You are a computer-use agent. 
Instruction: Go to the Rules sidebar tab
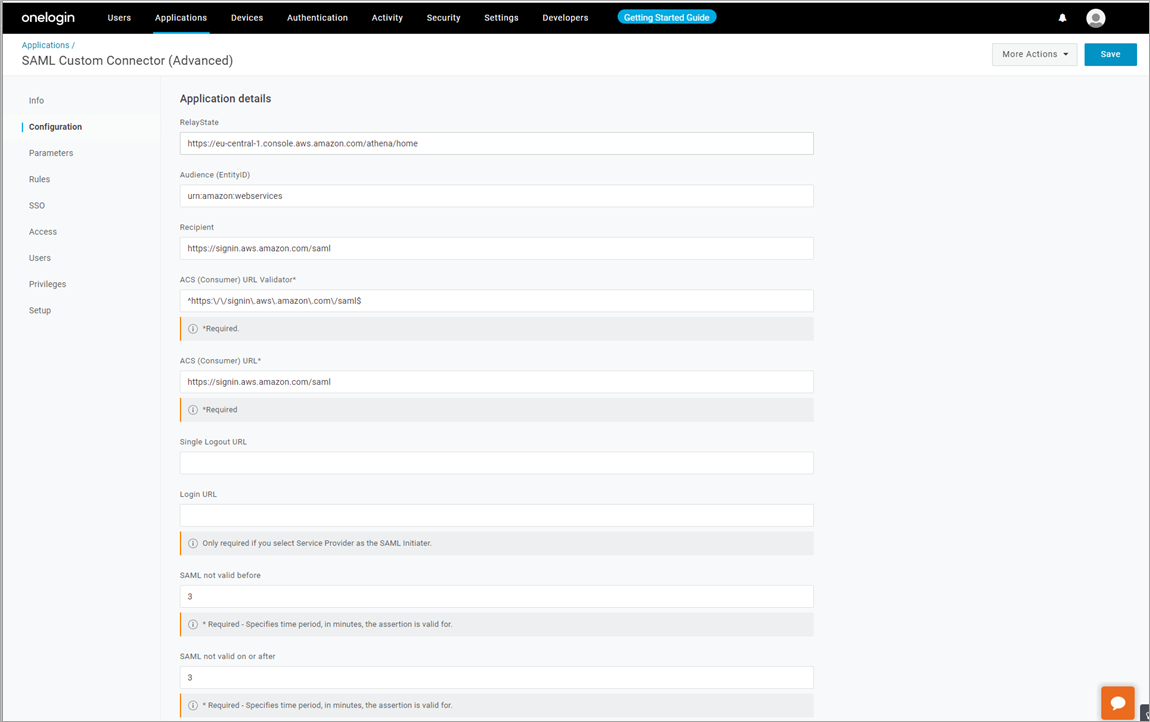[40, 179]
